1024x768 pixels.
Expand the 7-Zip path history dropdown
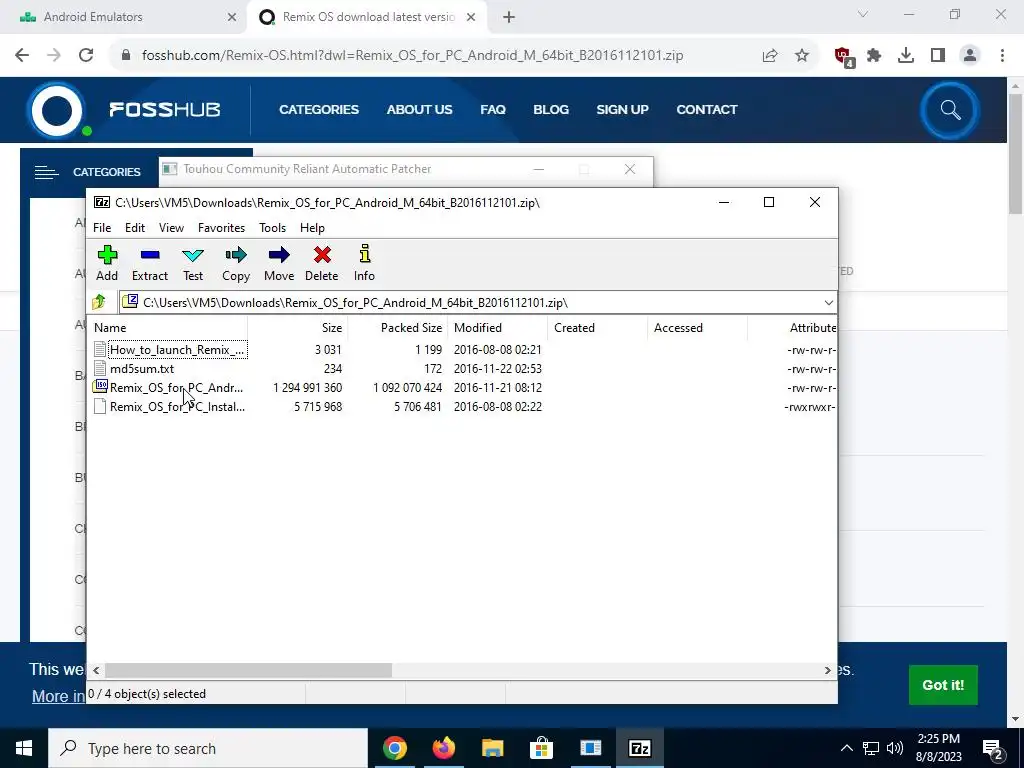point(828,302)
